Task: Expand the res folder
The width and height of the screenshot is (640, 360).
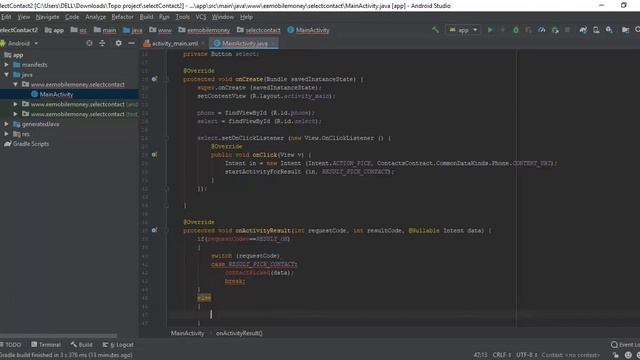Action: coord(7,133)
